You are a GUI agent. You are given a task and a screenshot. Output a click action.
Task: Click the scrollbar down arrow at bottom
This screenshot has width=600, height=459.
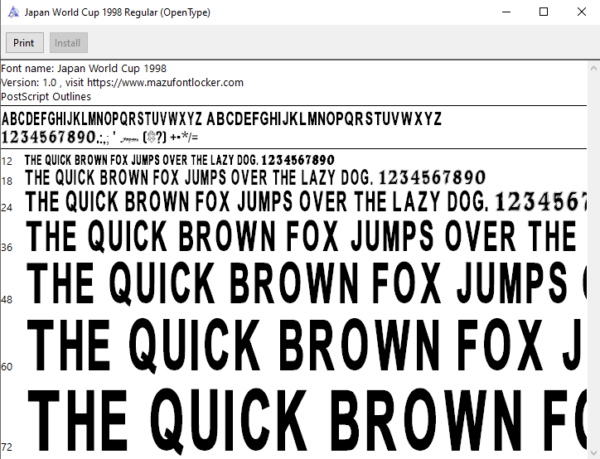click(x=593, y=453)
